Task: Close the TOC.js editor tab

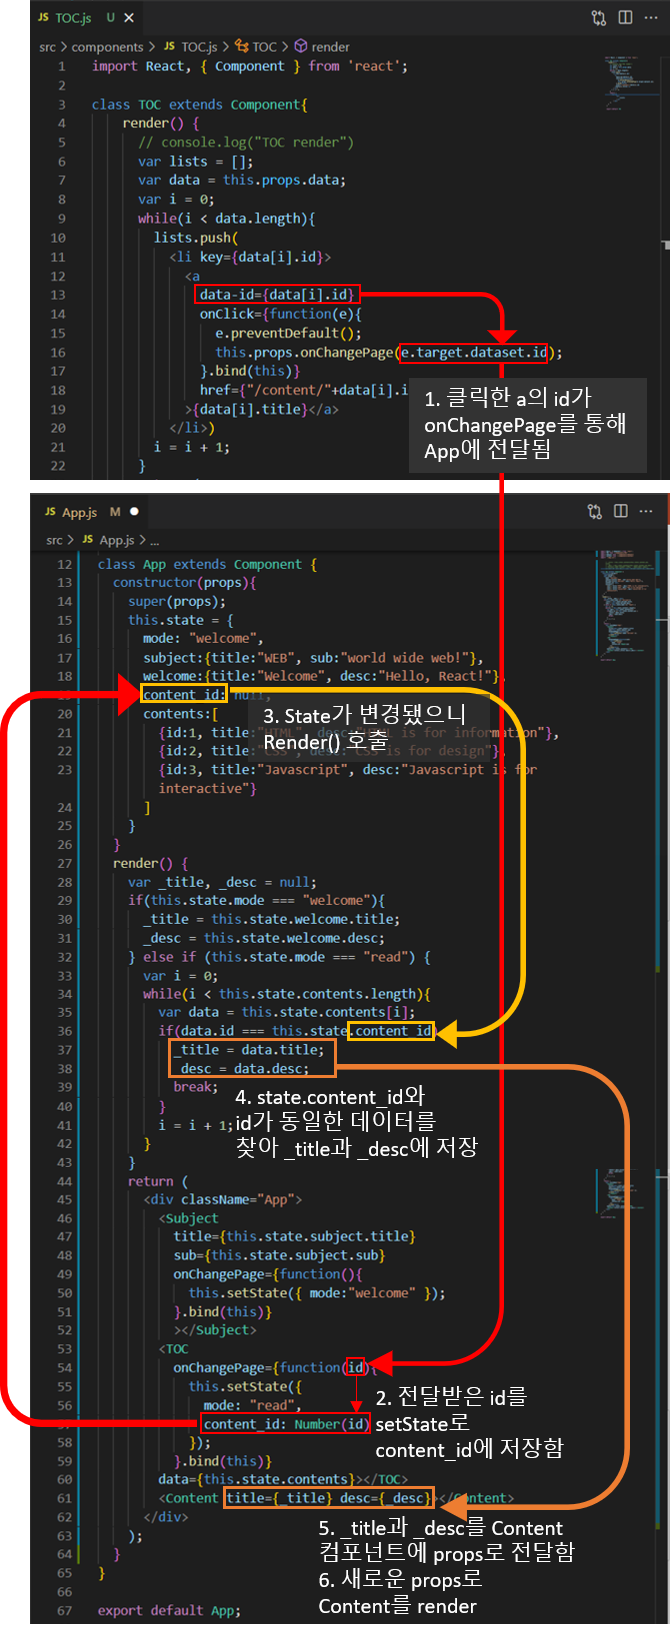Action: pos(129,18)
